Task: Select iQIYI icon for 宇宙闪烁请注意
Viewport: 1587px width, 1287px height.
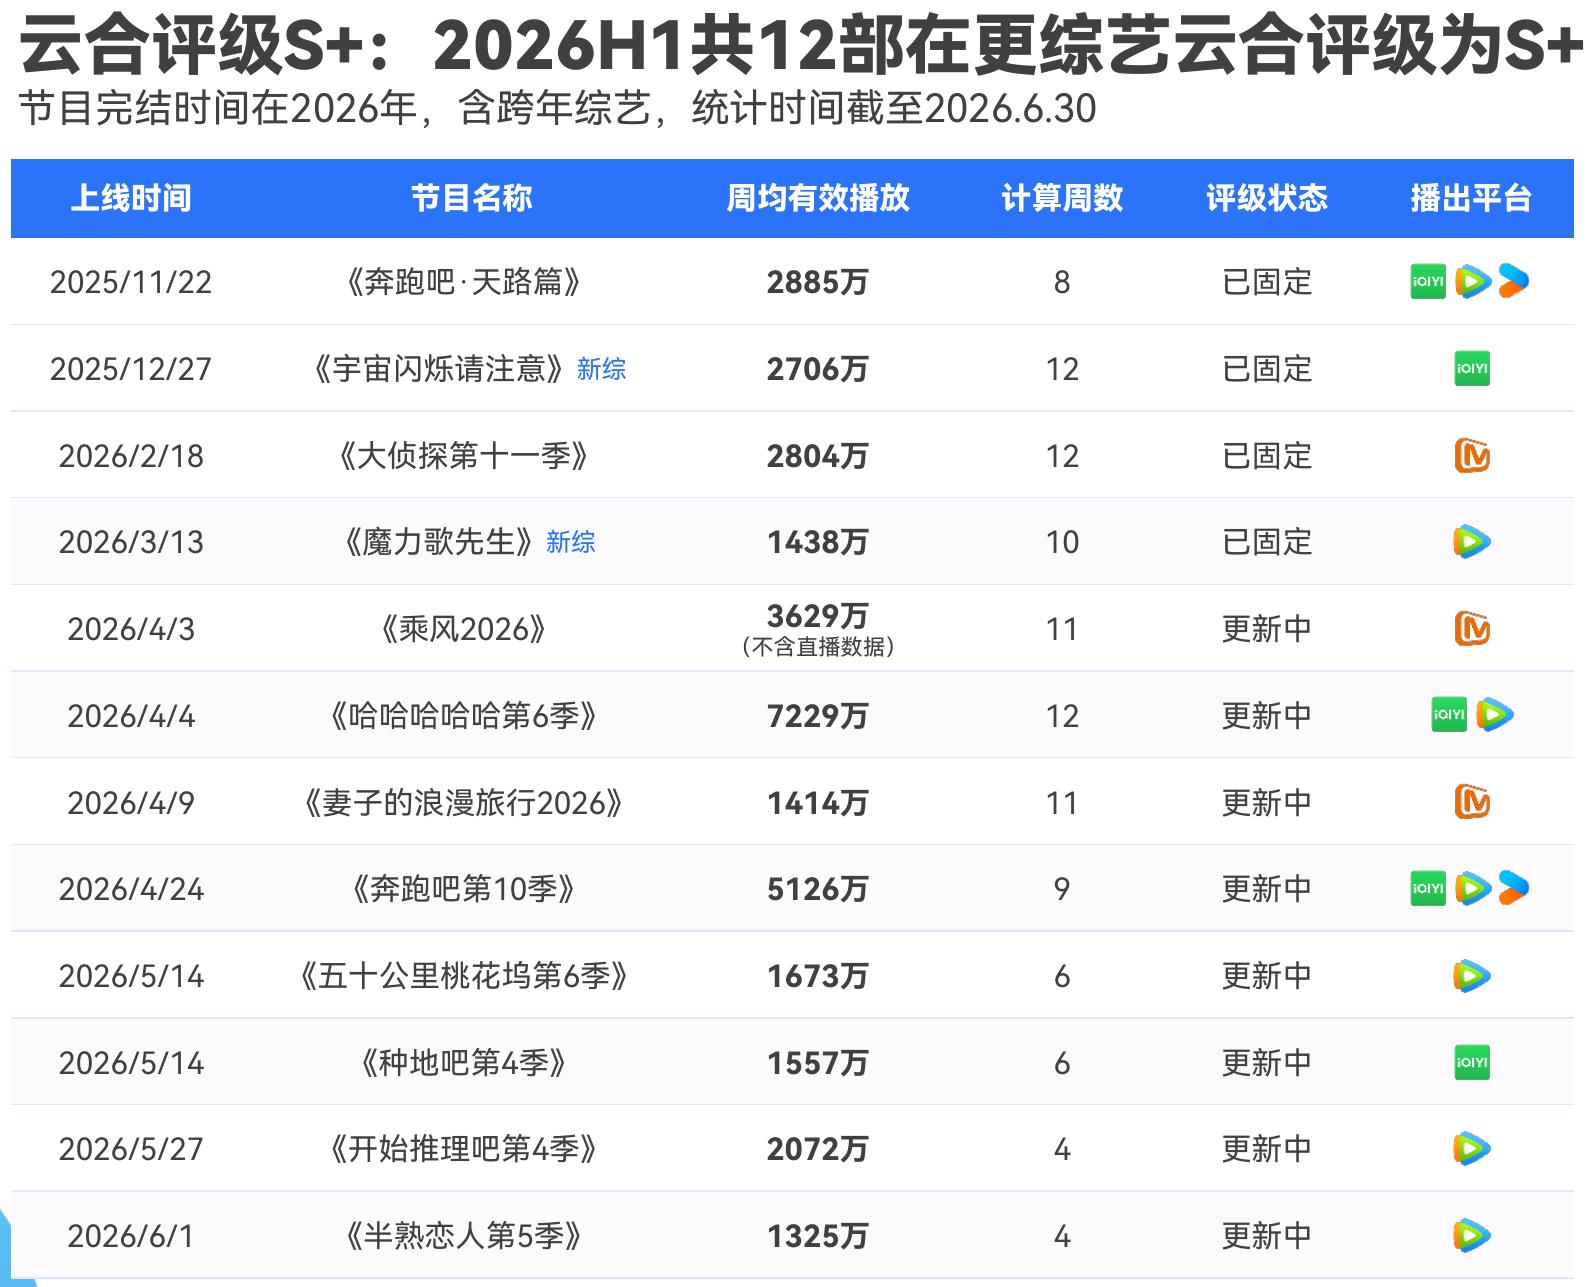Action: point(1472,369)
